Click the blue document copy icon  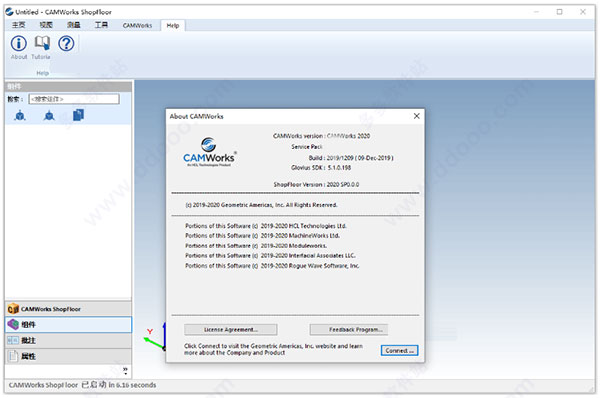click(x=78, y=115)
